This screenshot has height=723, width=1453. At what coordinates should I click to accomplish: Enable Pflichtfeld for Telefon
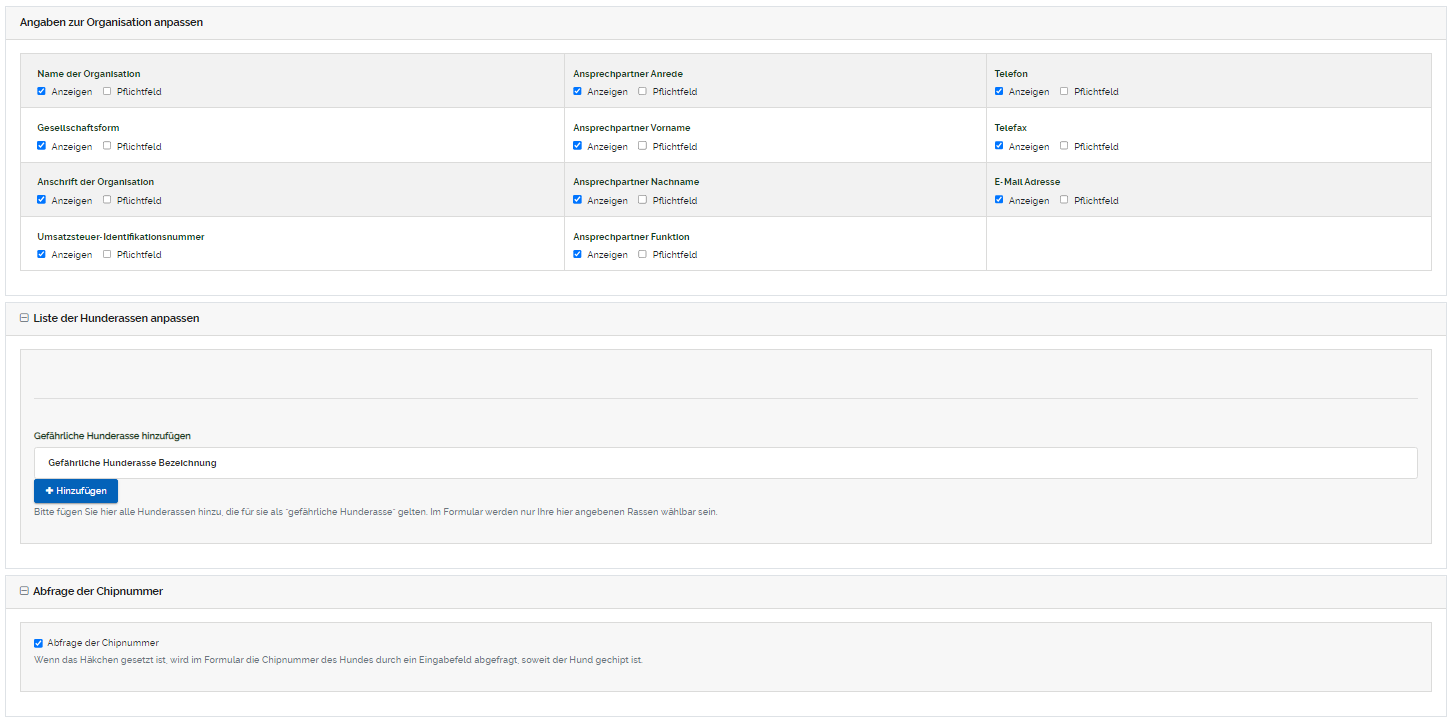(x=1064, y=91)
